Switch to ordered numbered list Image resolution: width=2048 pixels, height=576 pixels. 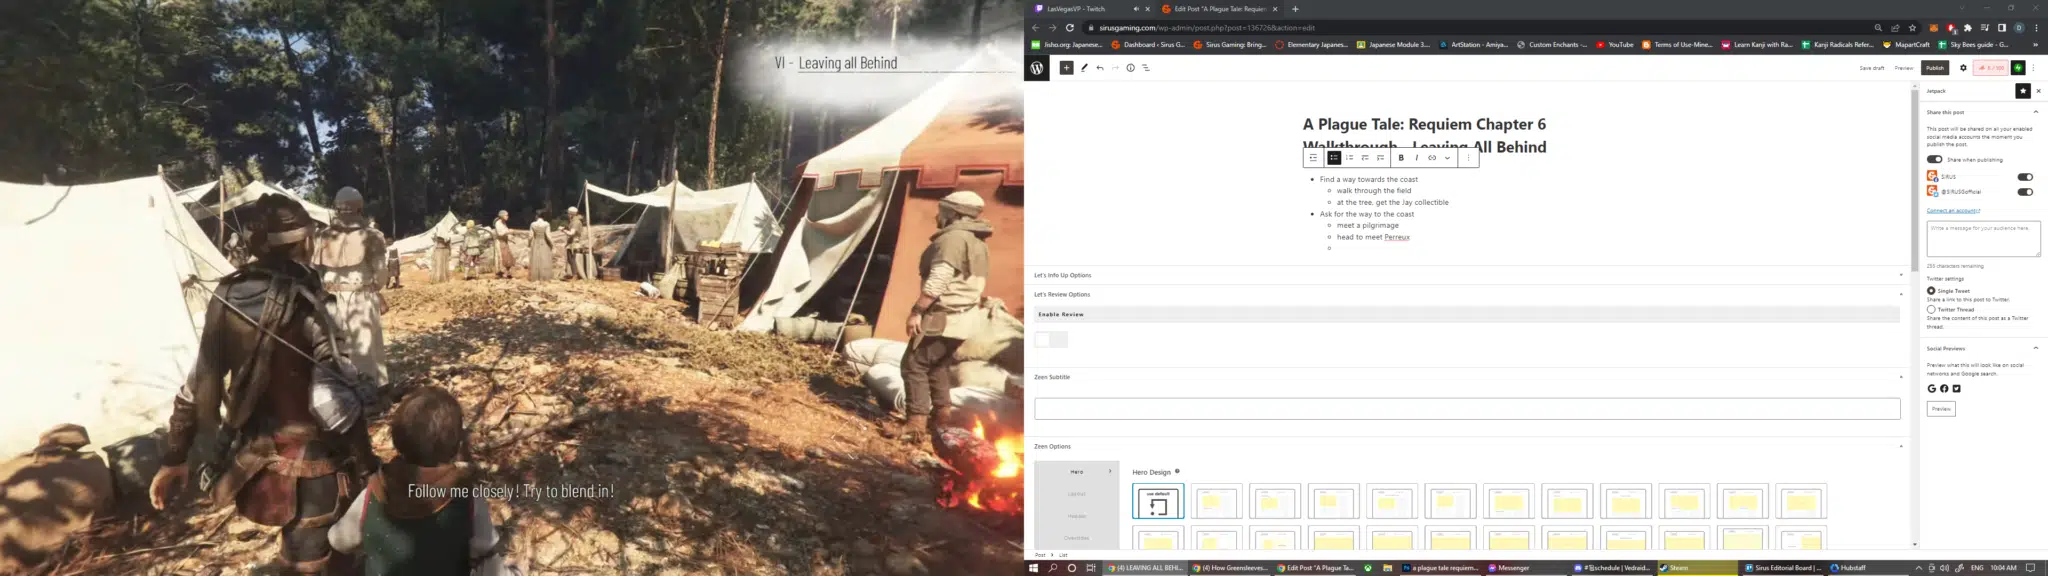pyautogui.click(x=1349, y=157)
